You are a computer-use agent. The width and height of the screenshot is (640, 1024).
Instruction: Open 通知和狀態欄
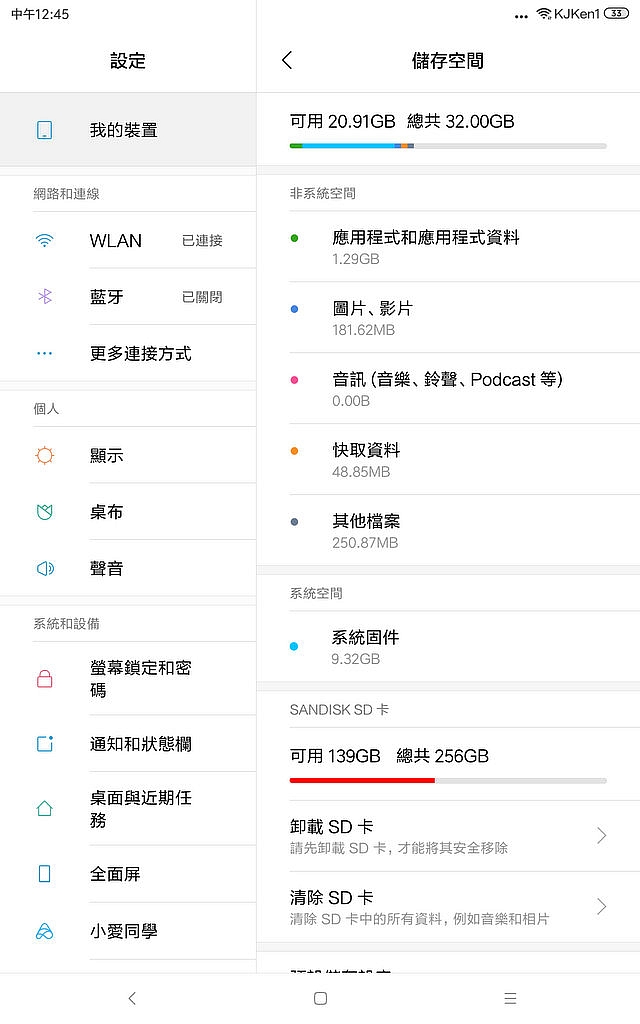pyautogui.click(x=128, y=743)
